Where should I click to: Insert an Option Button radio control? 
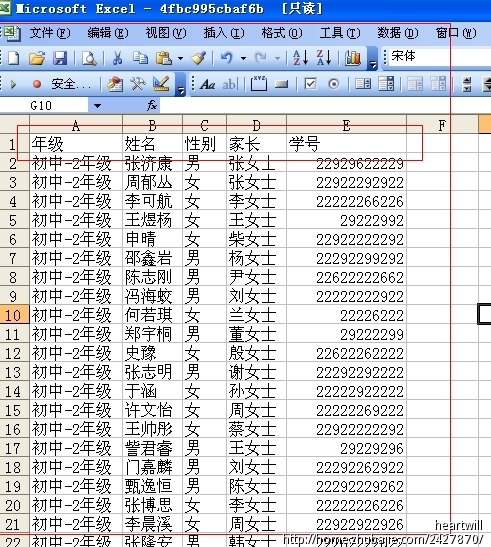tap(334, 84)
